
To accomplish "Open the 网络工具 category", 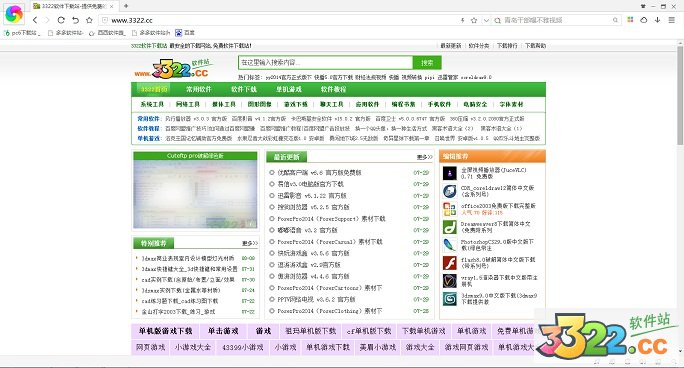I will pos(188,104).
